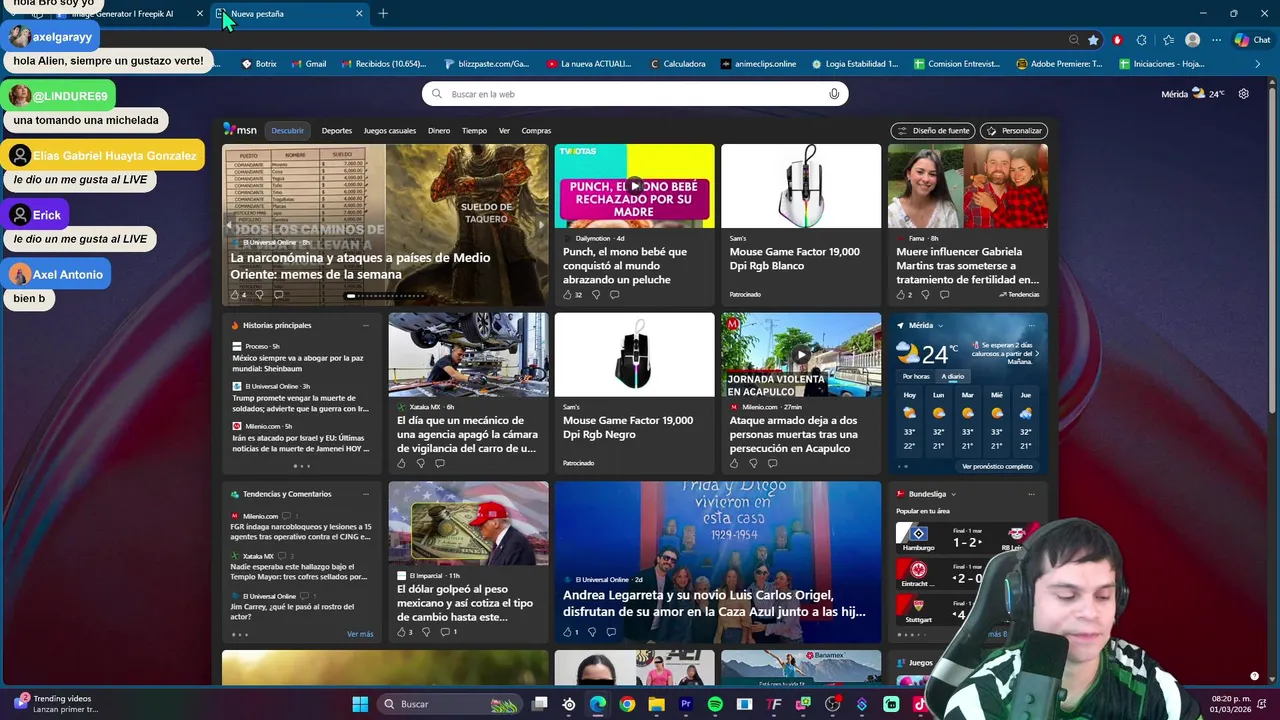The width and height of the screenshot is (1280, 720).
Task: Click the Personalizar button
Action: (x=1014, y=131)
